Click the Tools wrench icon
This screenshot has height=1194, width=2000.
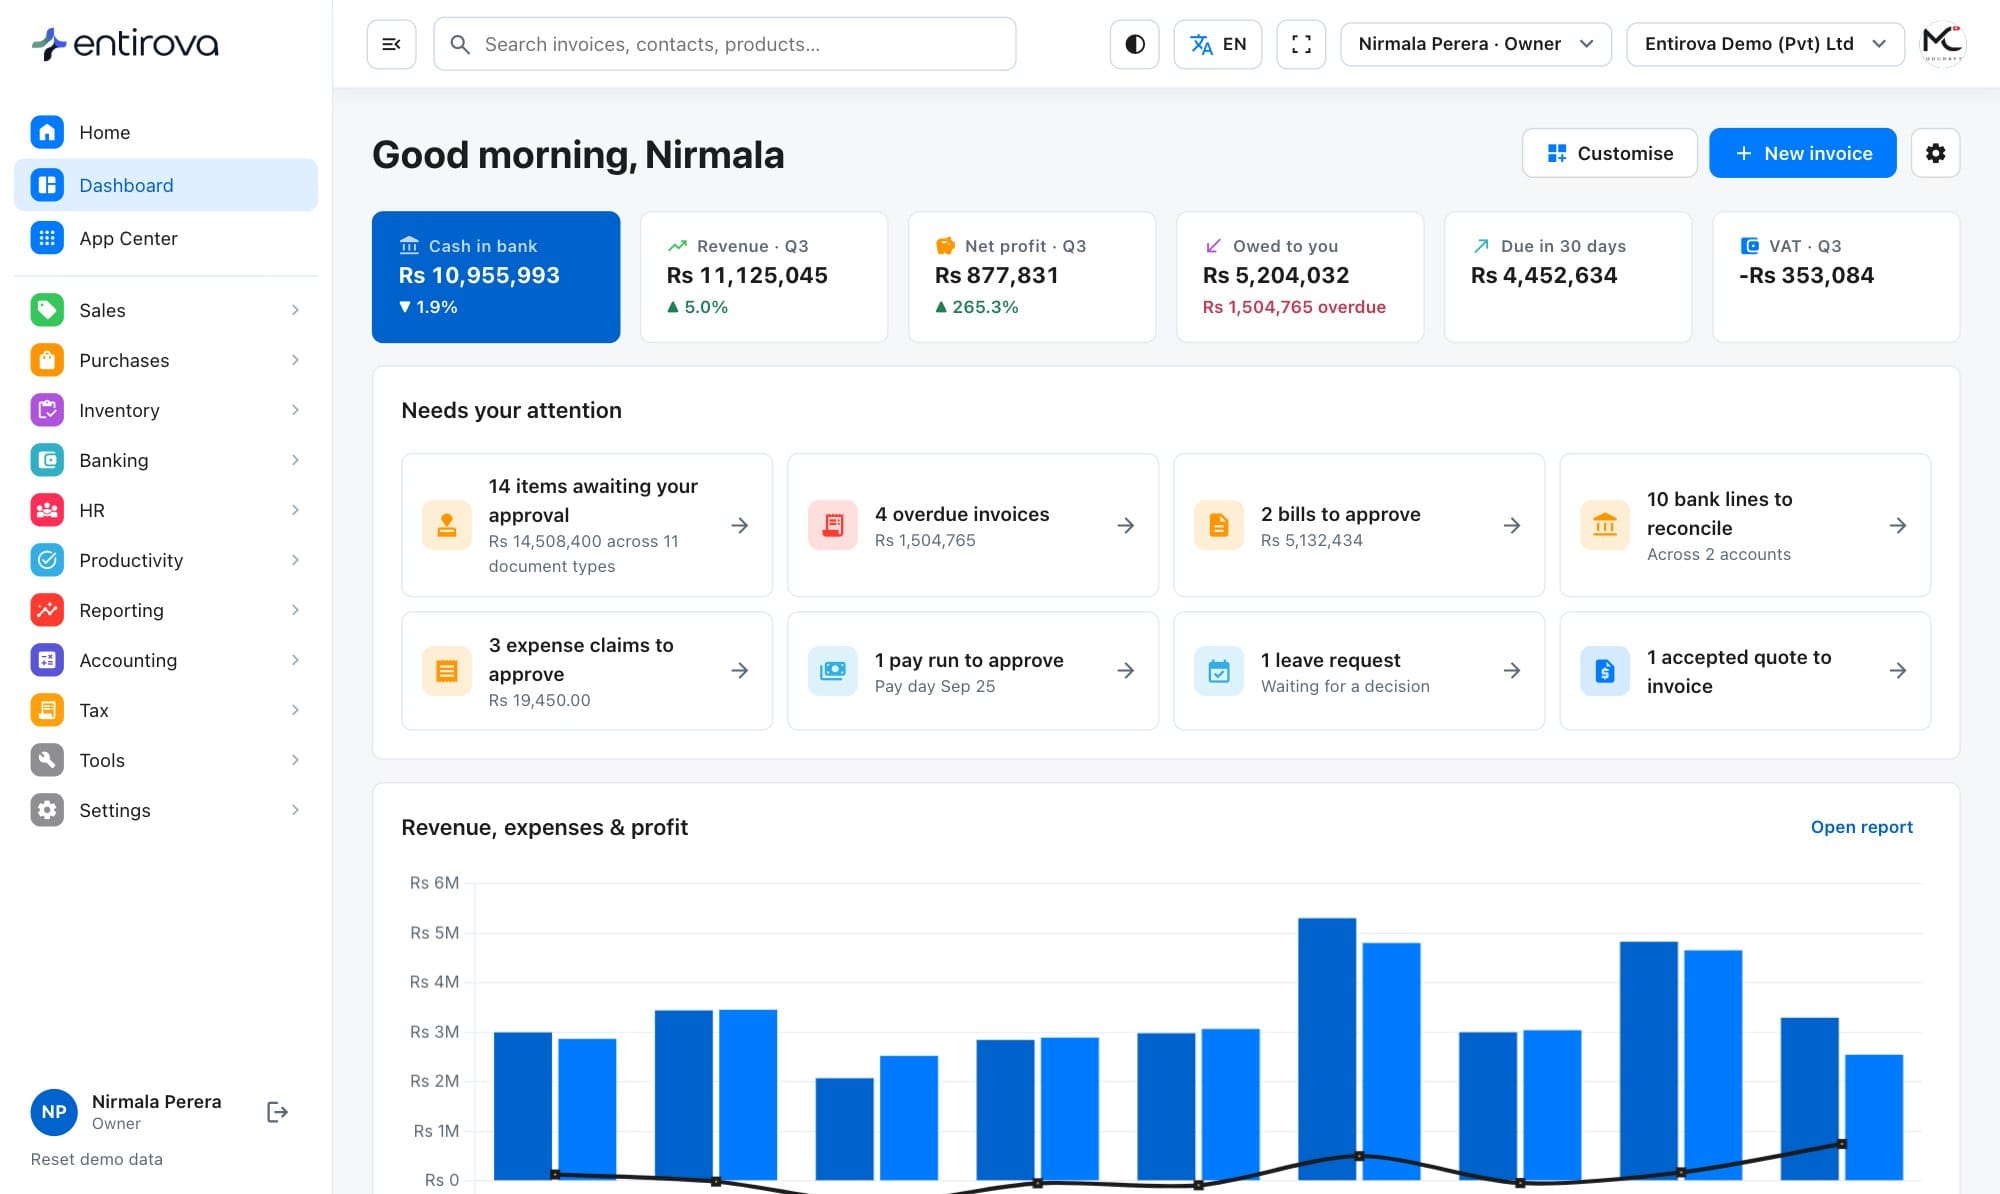(47, 760)
